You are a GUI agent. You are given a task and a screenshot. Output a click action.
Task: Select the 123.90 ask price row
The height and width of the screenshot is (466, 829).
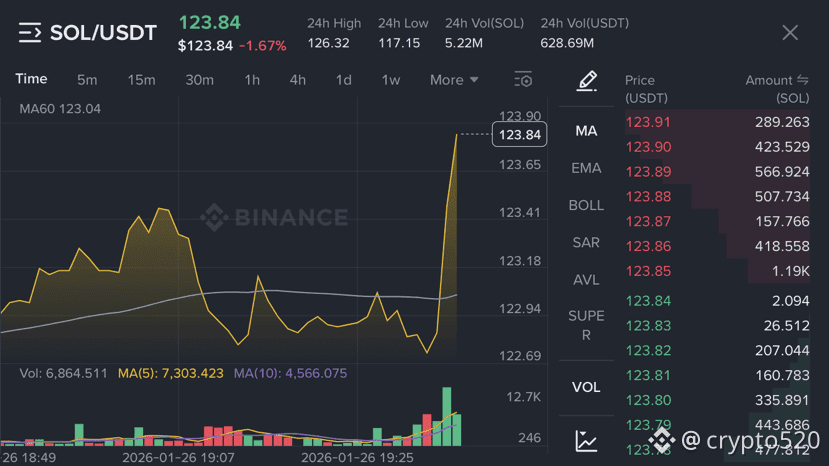coord(717,147)
